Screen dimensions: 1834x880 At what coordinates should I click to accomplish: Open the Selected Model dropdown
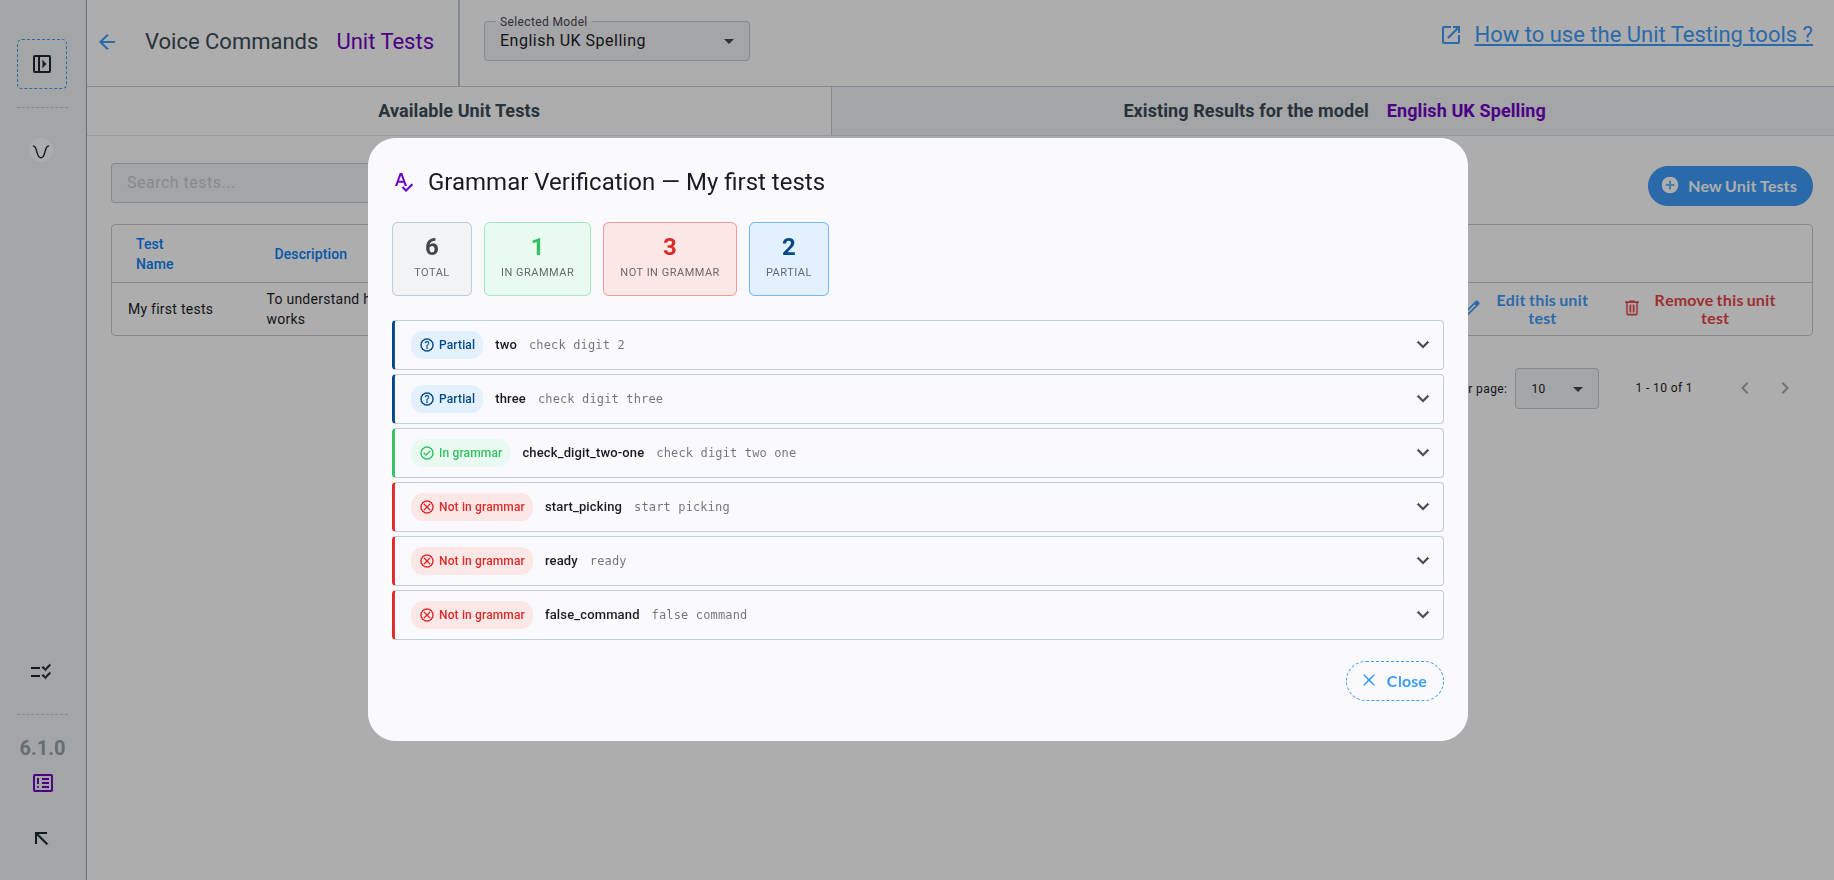point(616,41)
